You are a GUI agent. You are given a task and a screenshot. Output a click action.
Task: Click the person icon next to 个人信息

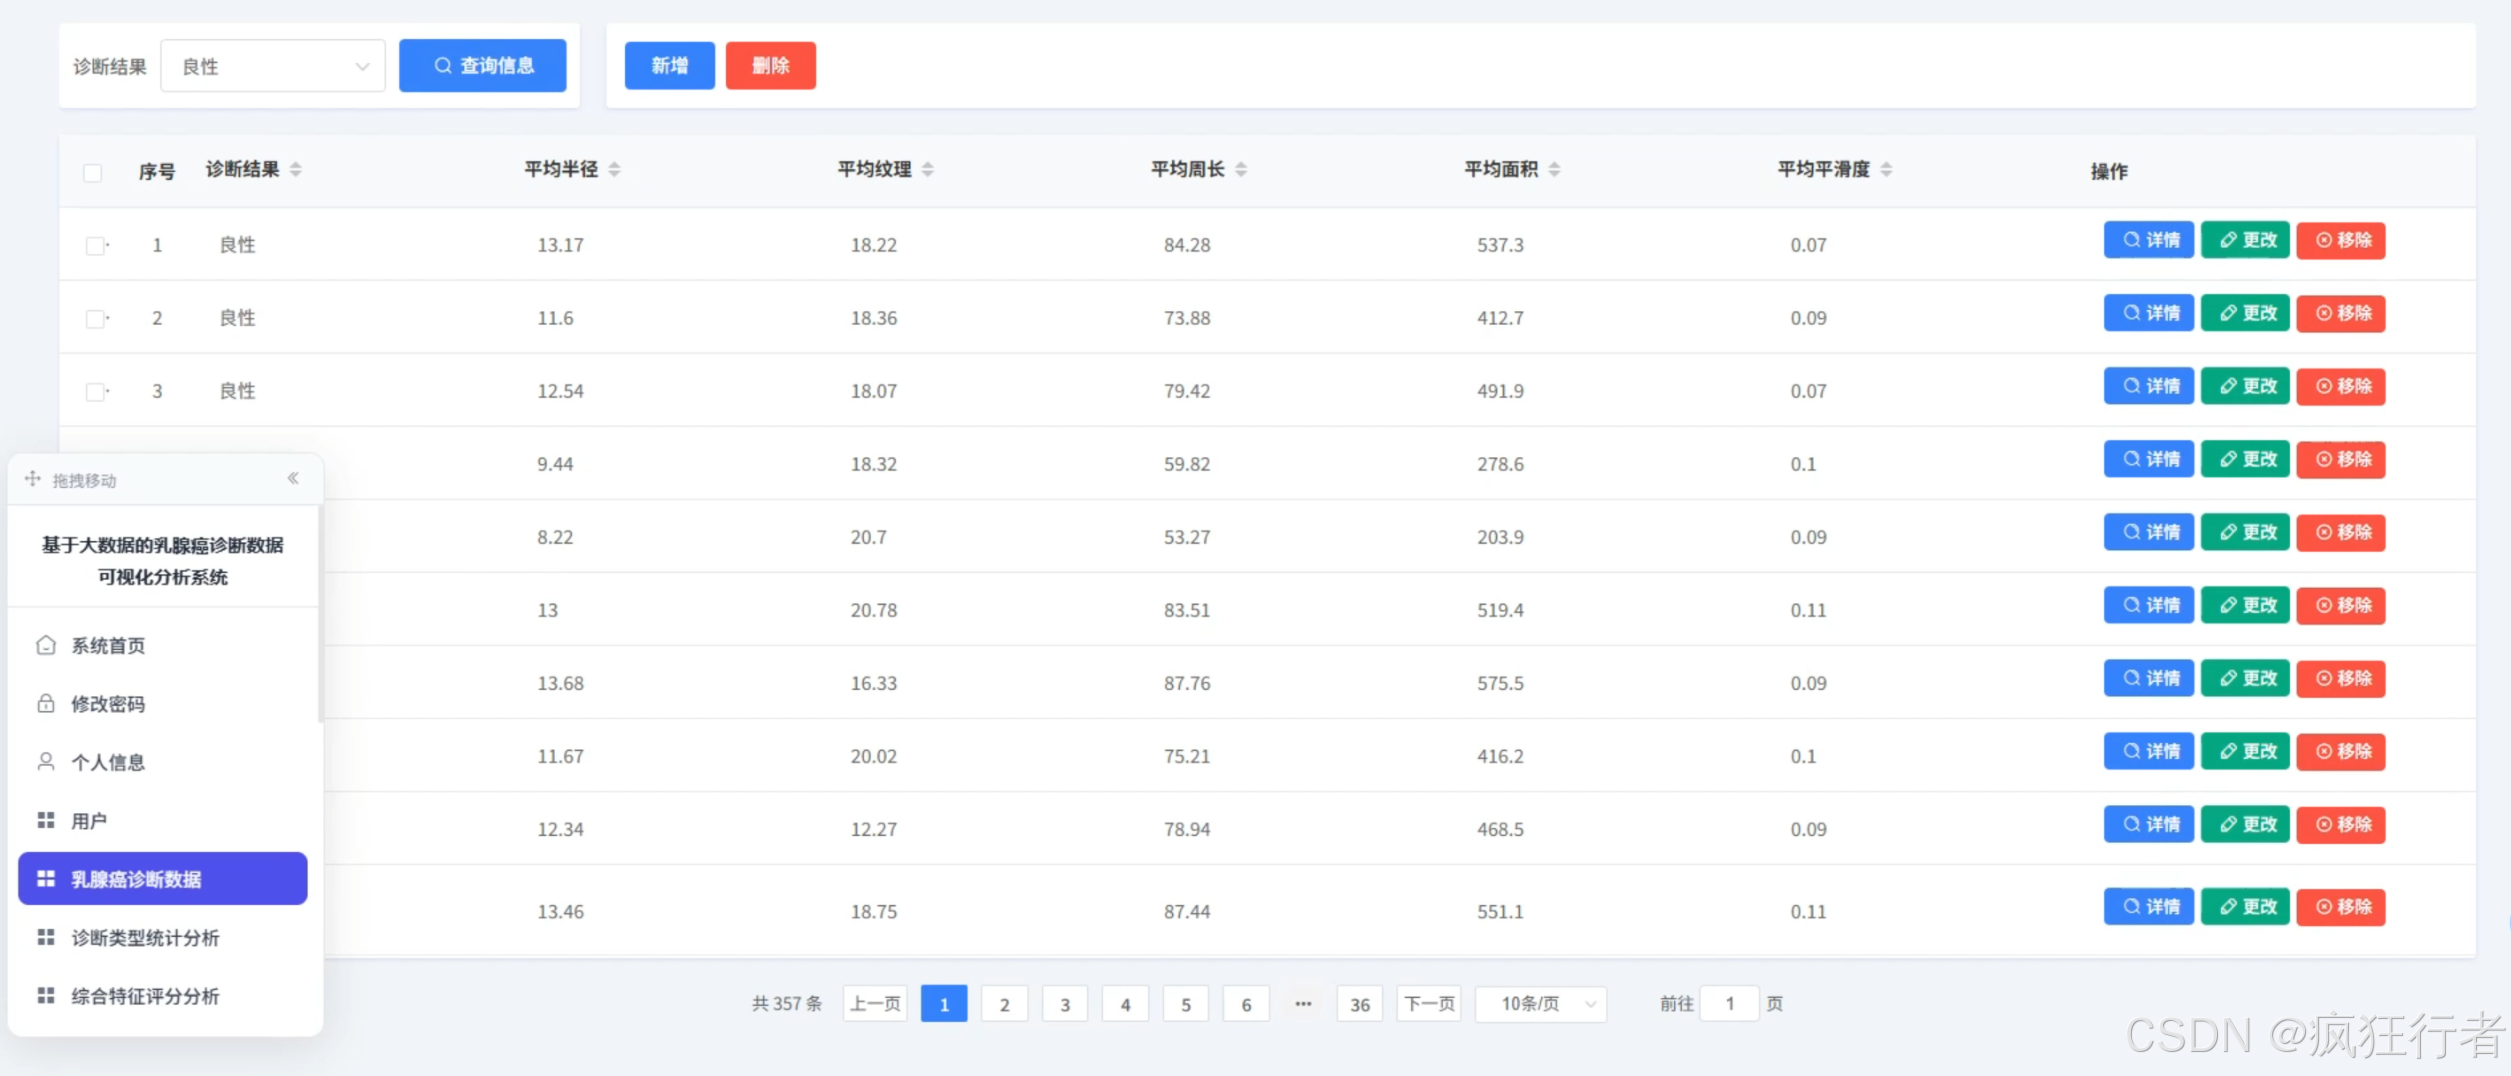[x=46, y=762]
